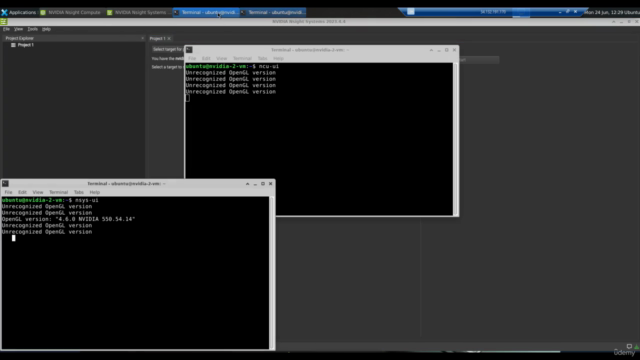Image resolution: width=640 pixels, height=360 pixels.
Task: Open the View menu in Nsight Systems
Action: tap(18, 29)
